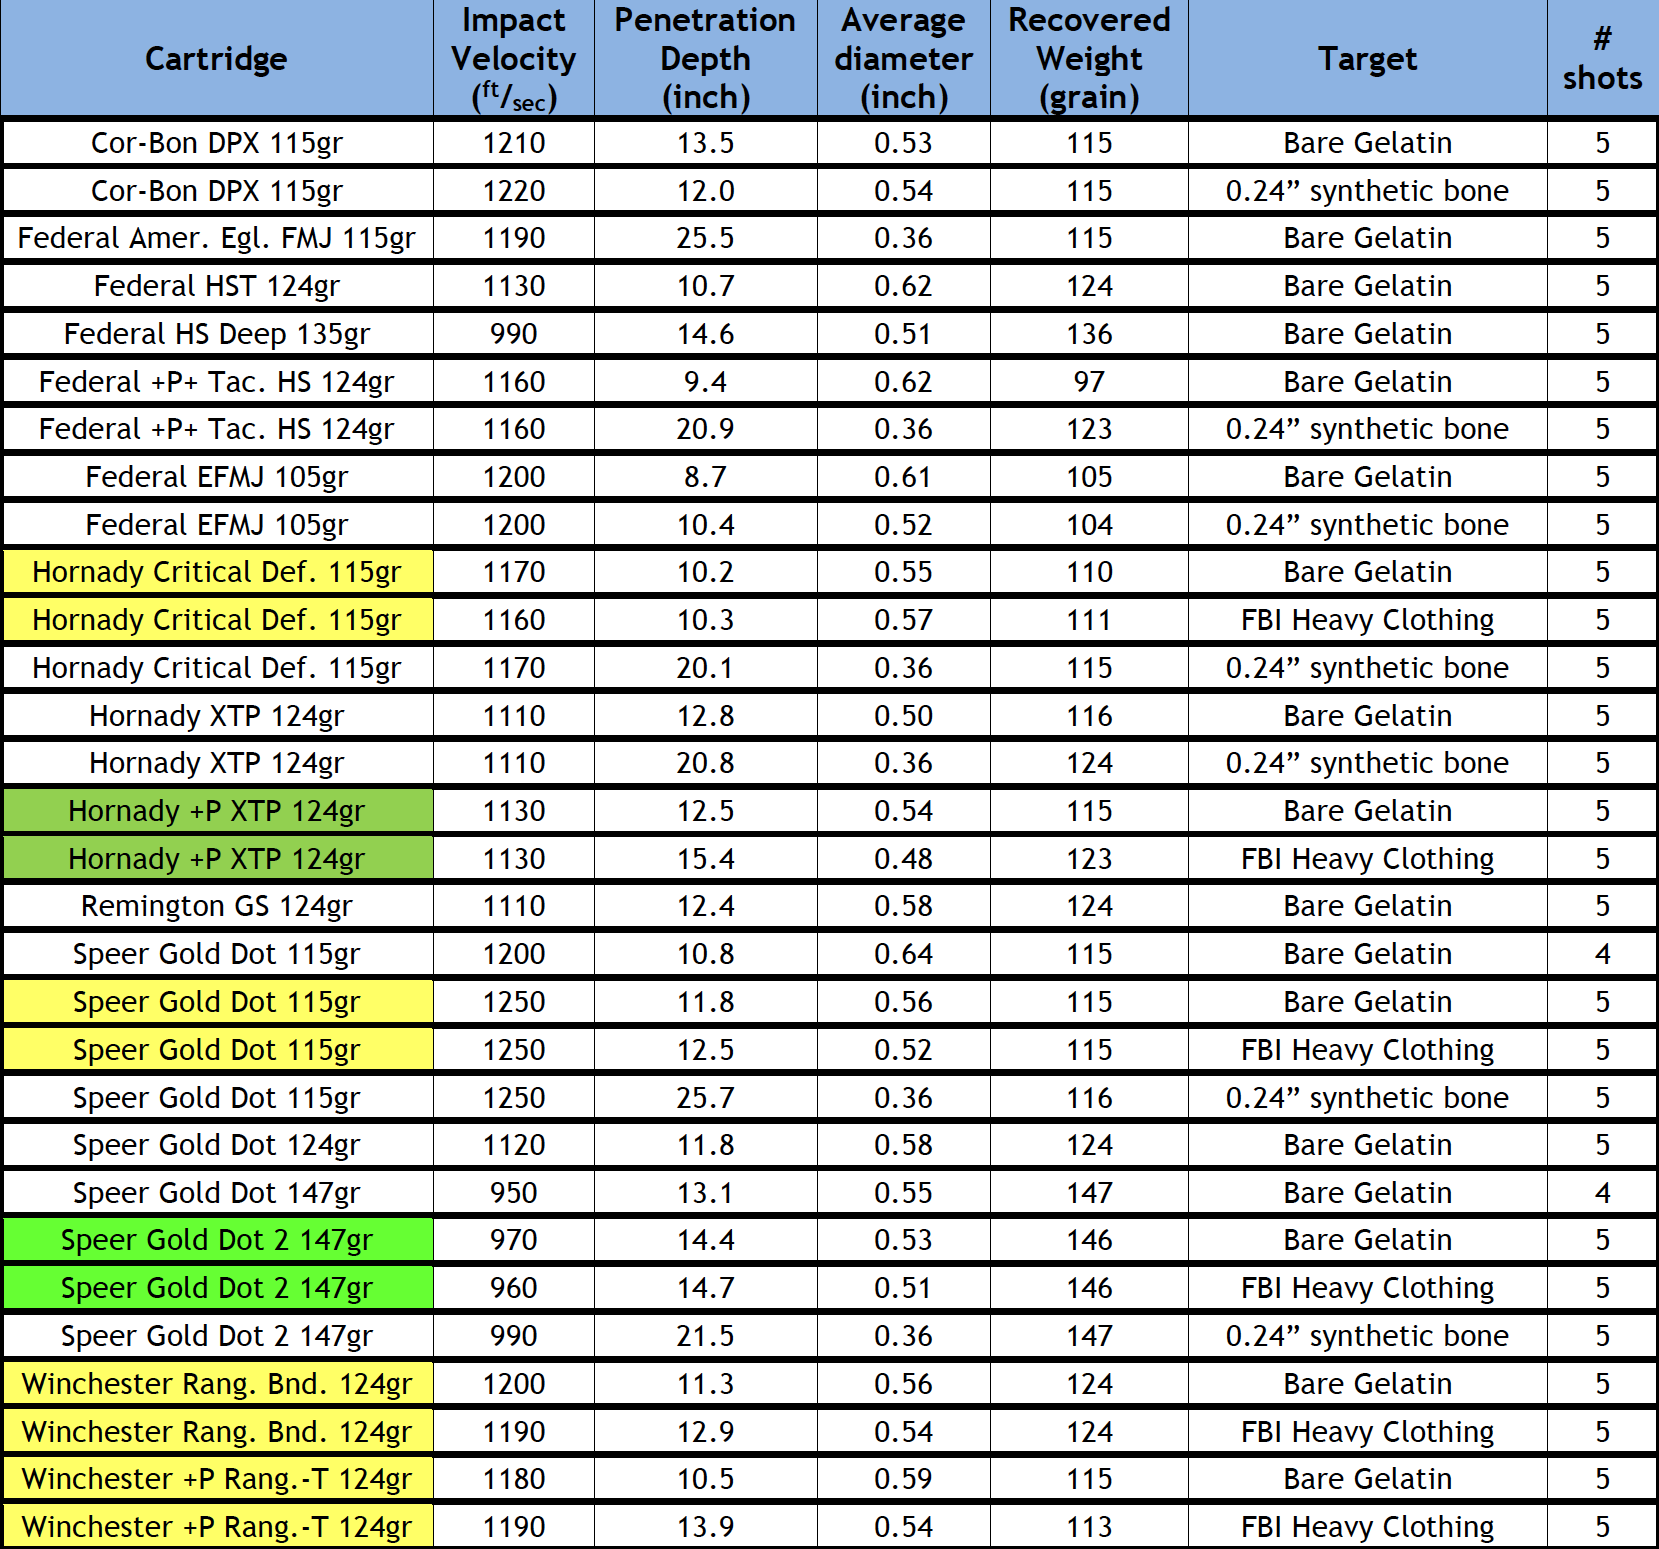Click FBI Heavy Clothing in Speer Gold Dot 2 row
The width and height of the screenshot is (1659, 1549).
(1367, 1288)
